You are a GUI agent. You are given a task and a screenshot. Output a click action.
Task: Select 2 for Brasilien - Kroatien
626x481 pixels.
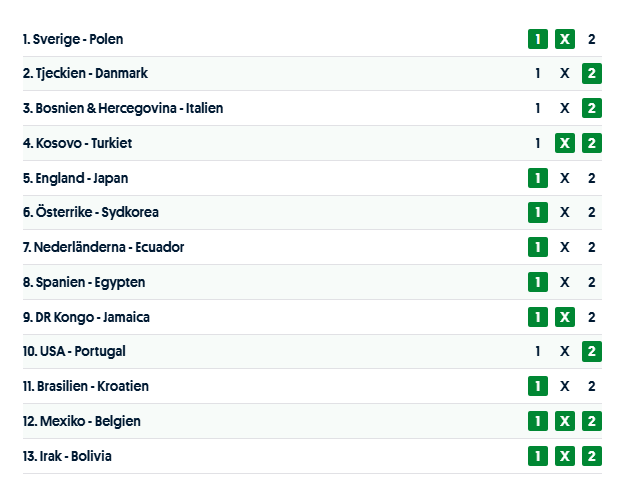click(x=592, y=386)
